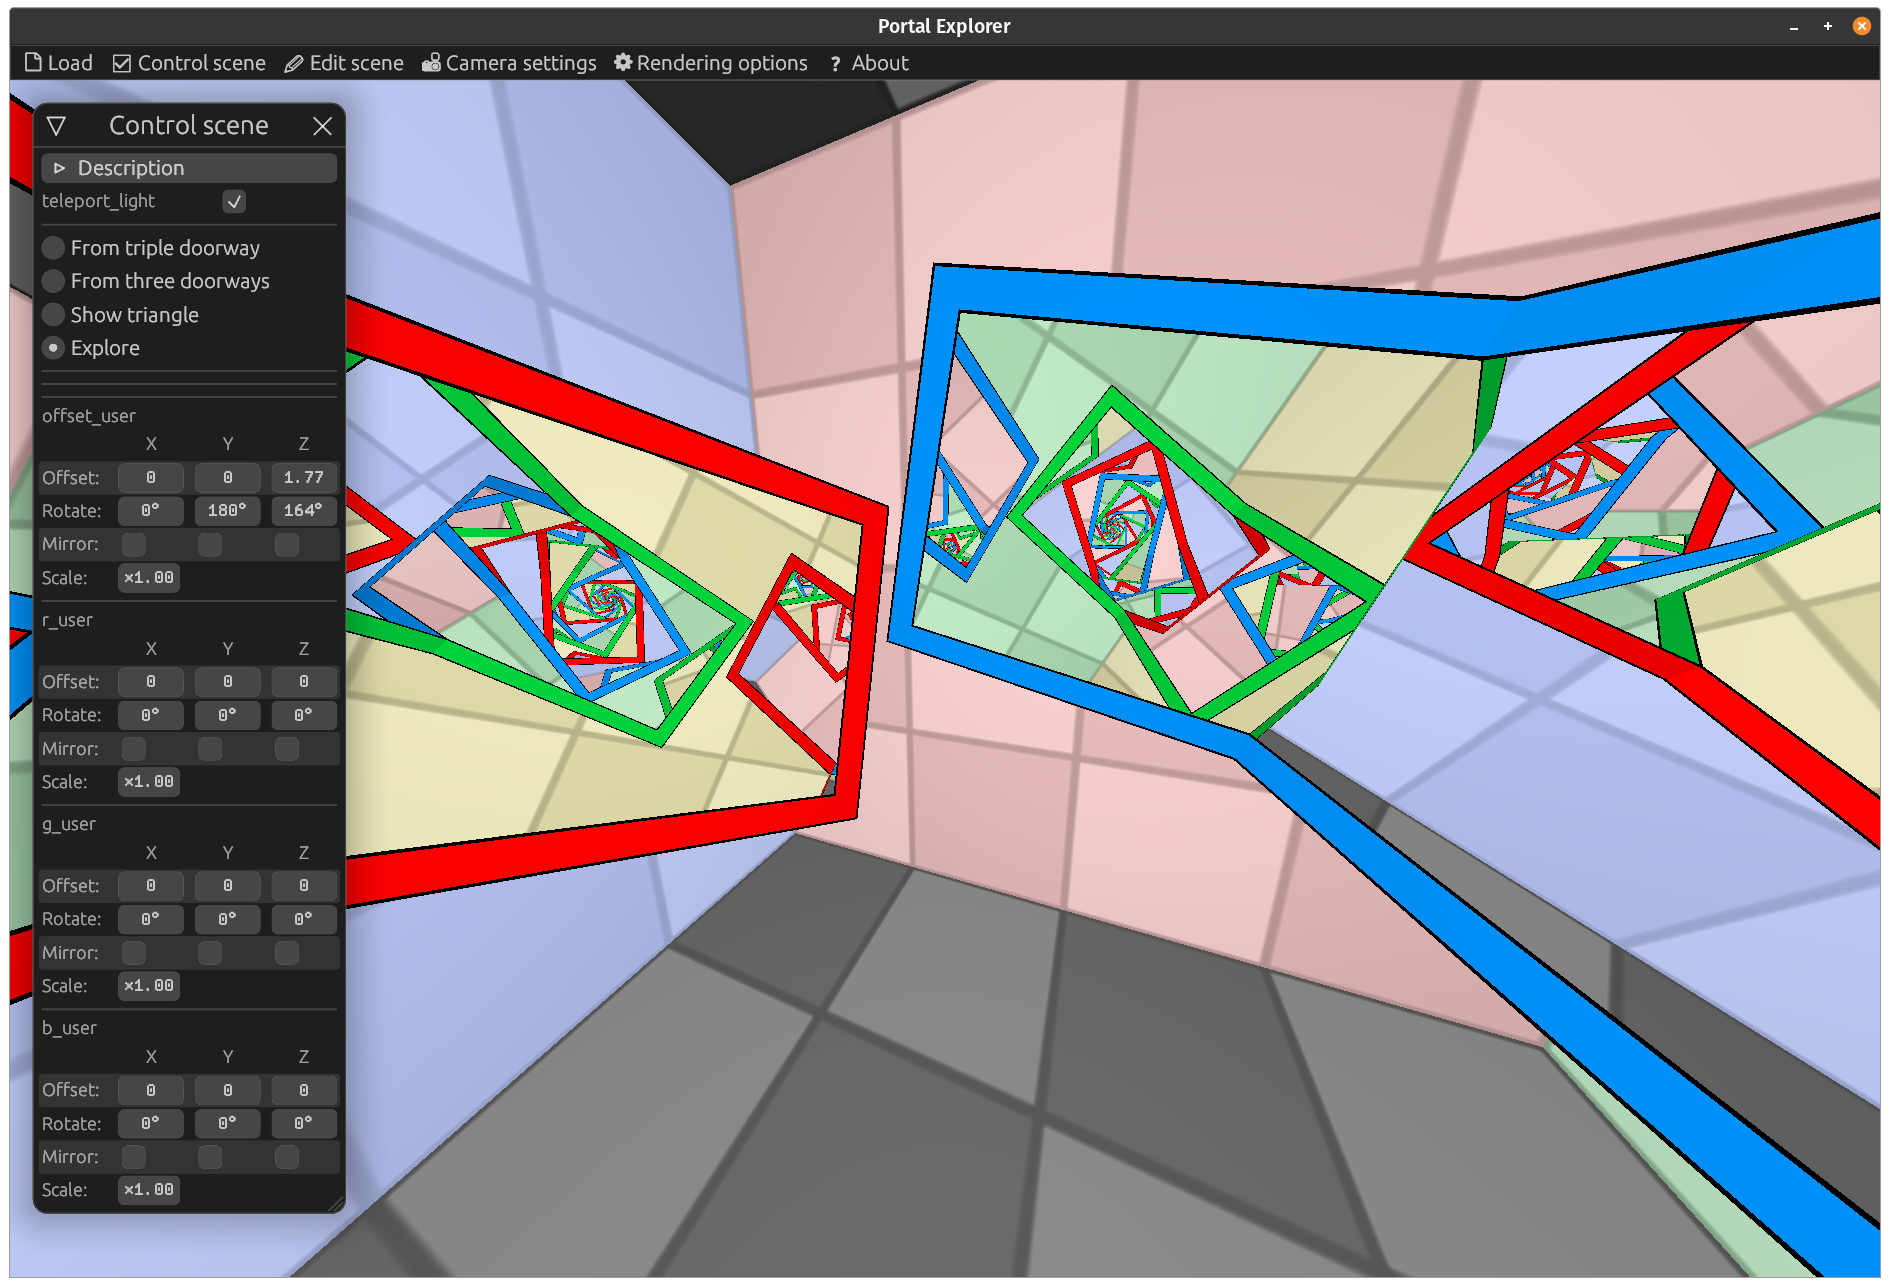Viewport: 1890px width, 1287px height.
Task: Open Camera settings menu
Action: point(509,63)
